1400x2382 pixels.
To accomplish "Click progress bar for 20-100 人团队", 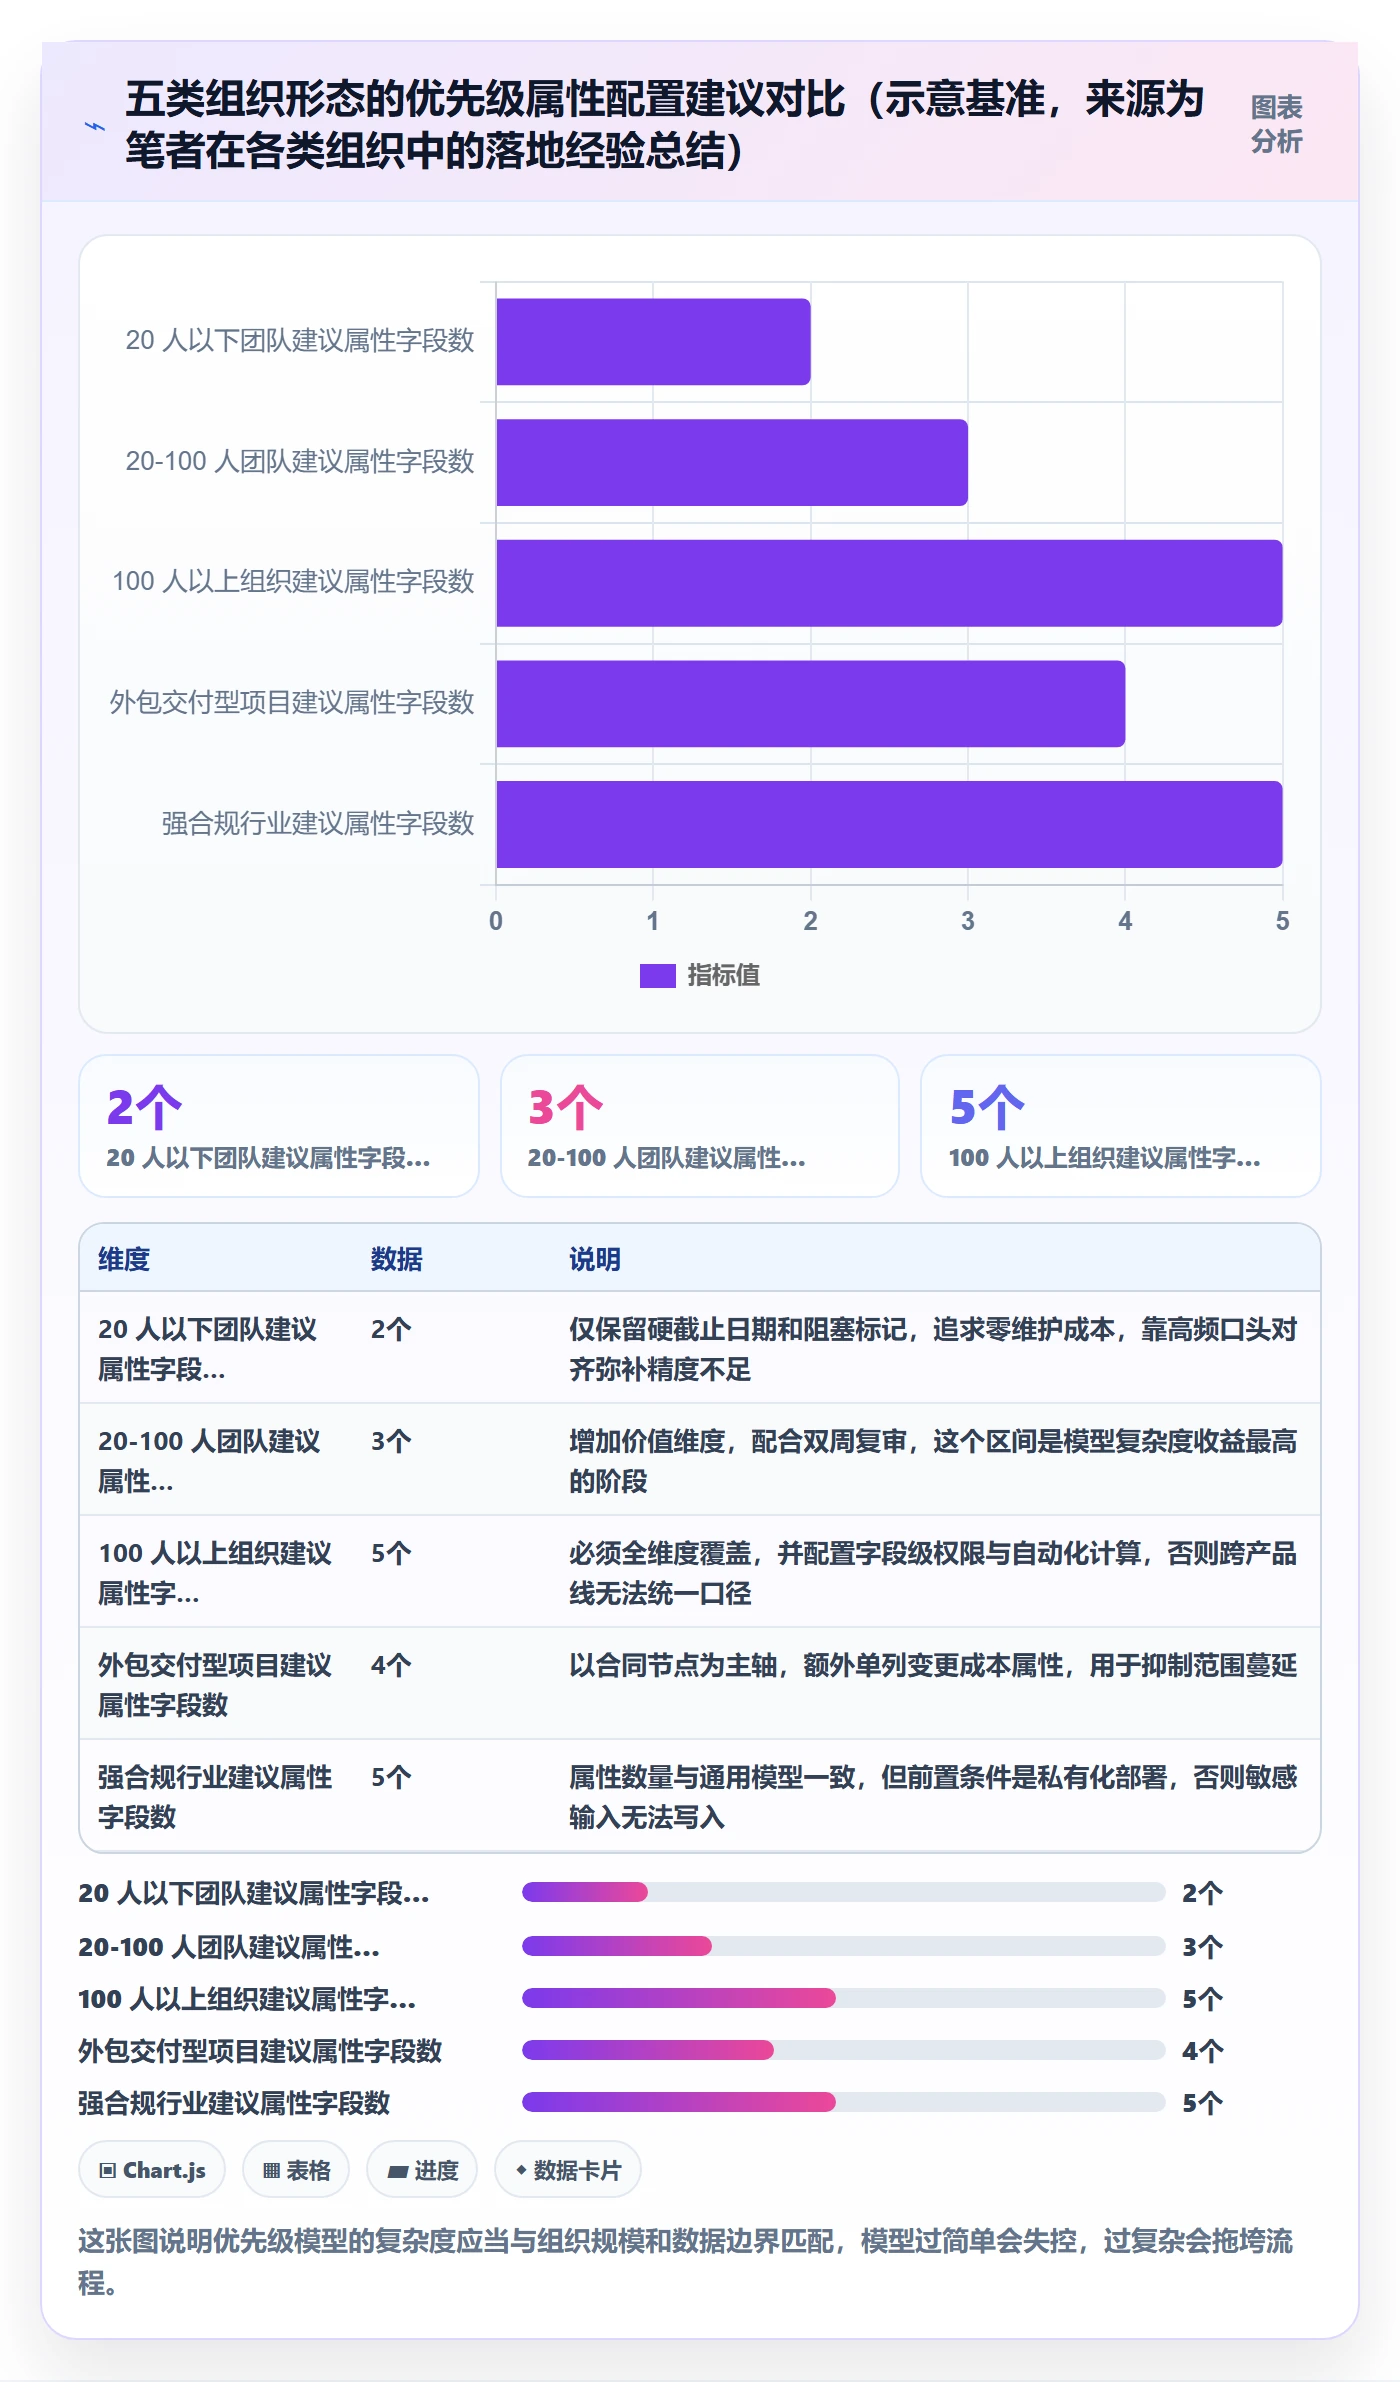I will tap(844, 1946).
